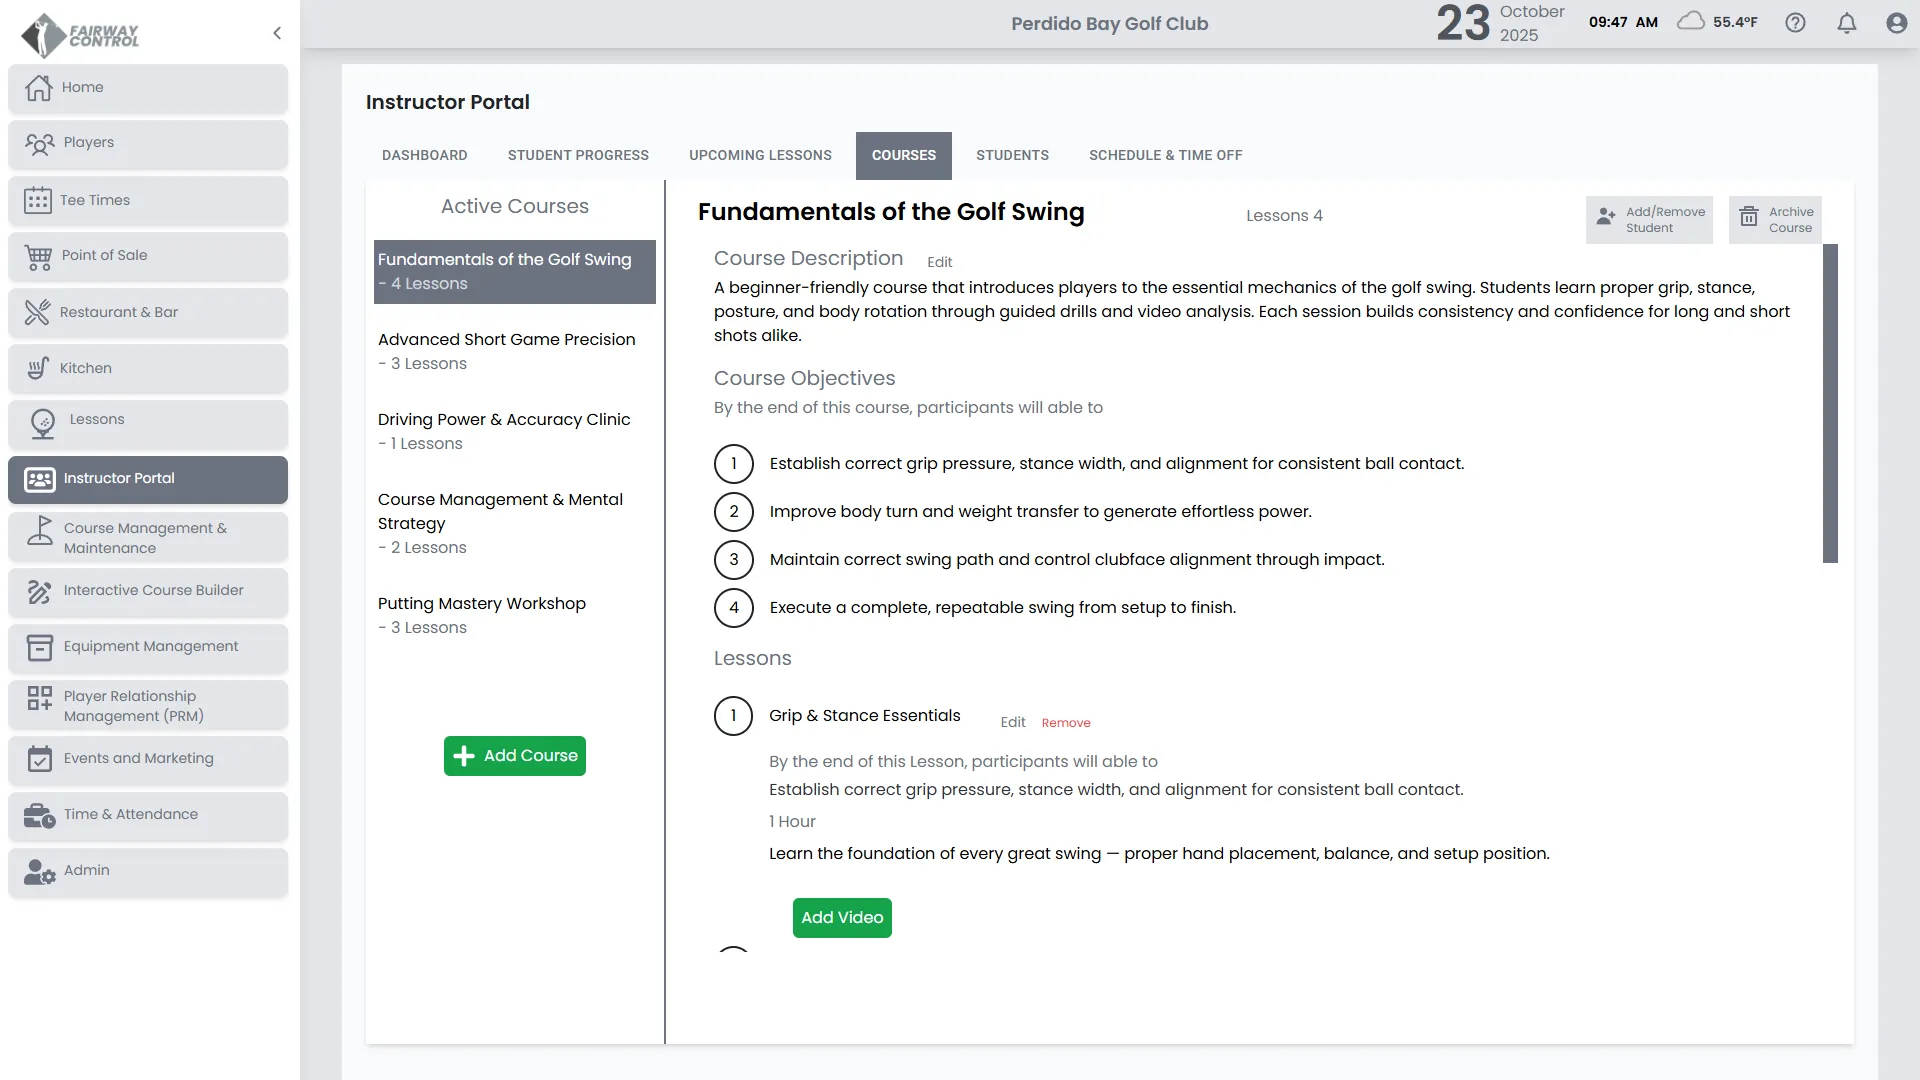The height and width of the screenshot is (1080, 1920).
Task: Click the help question mark icon
Action: 1795,23
